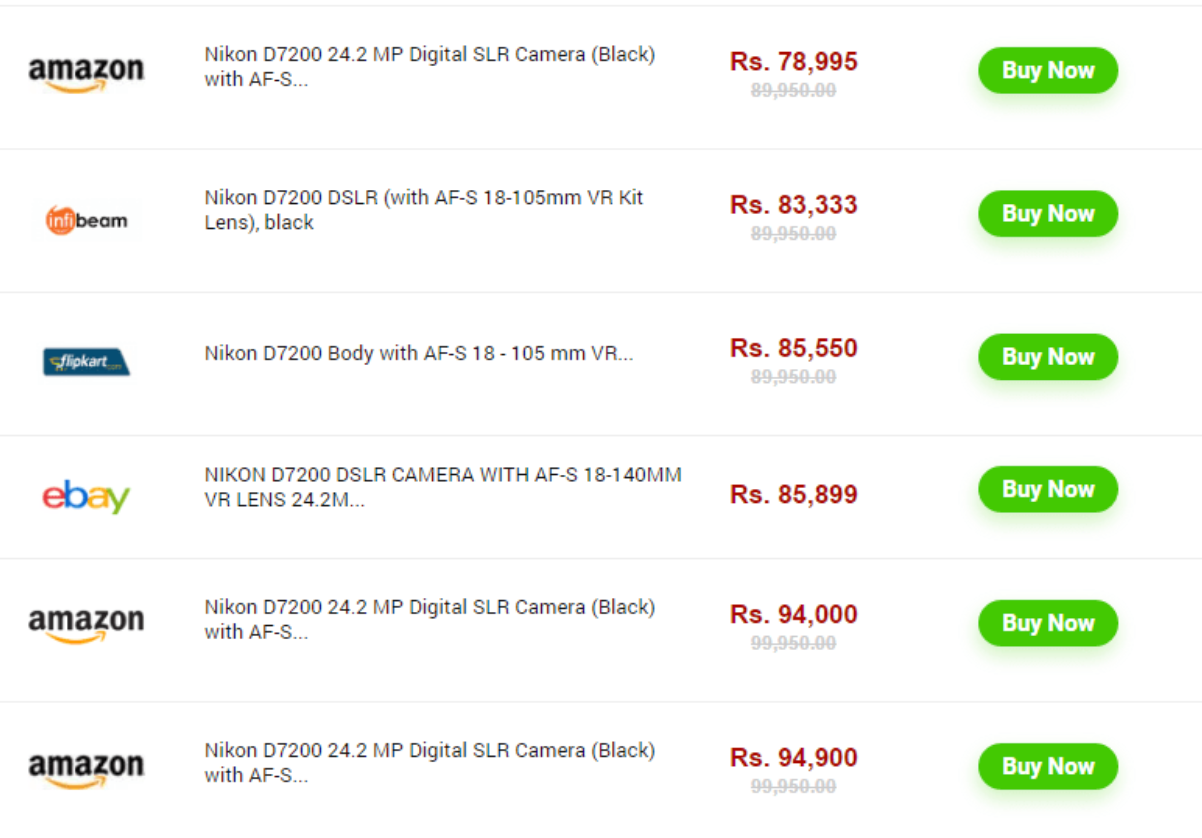Click the Rs. 83,333 Infibeam price
The width and height of the screenshot is (1202, 838).
point(793,205)
